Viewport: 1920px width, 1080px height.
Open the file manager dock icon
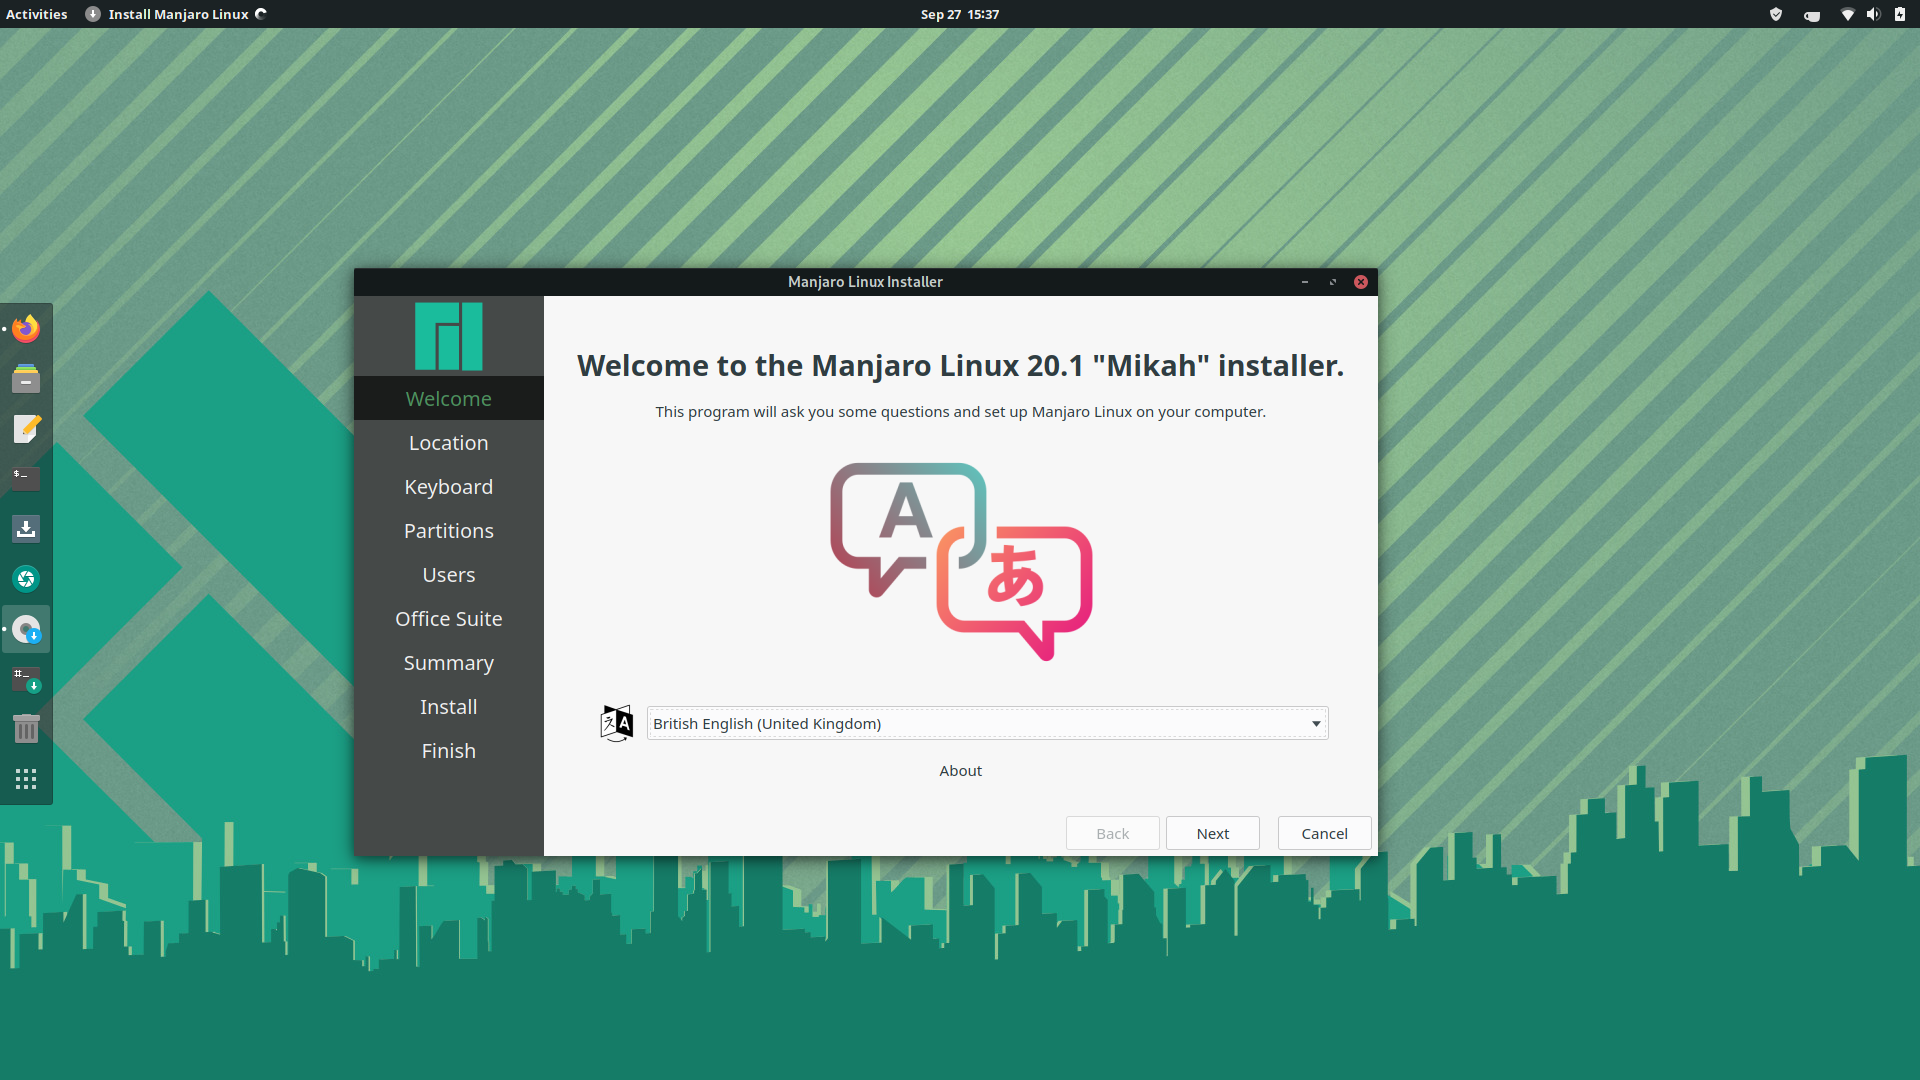(x=26, y=379)
